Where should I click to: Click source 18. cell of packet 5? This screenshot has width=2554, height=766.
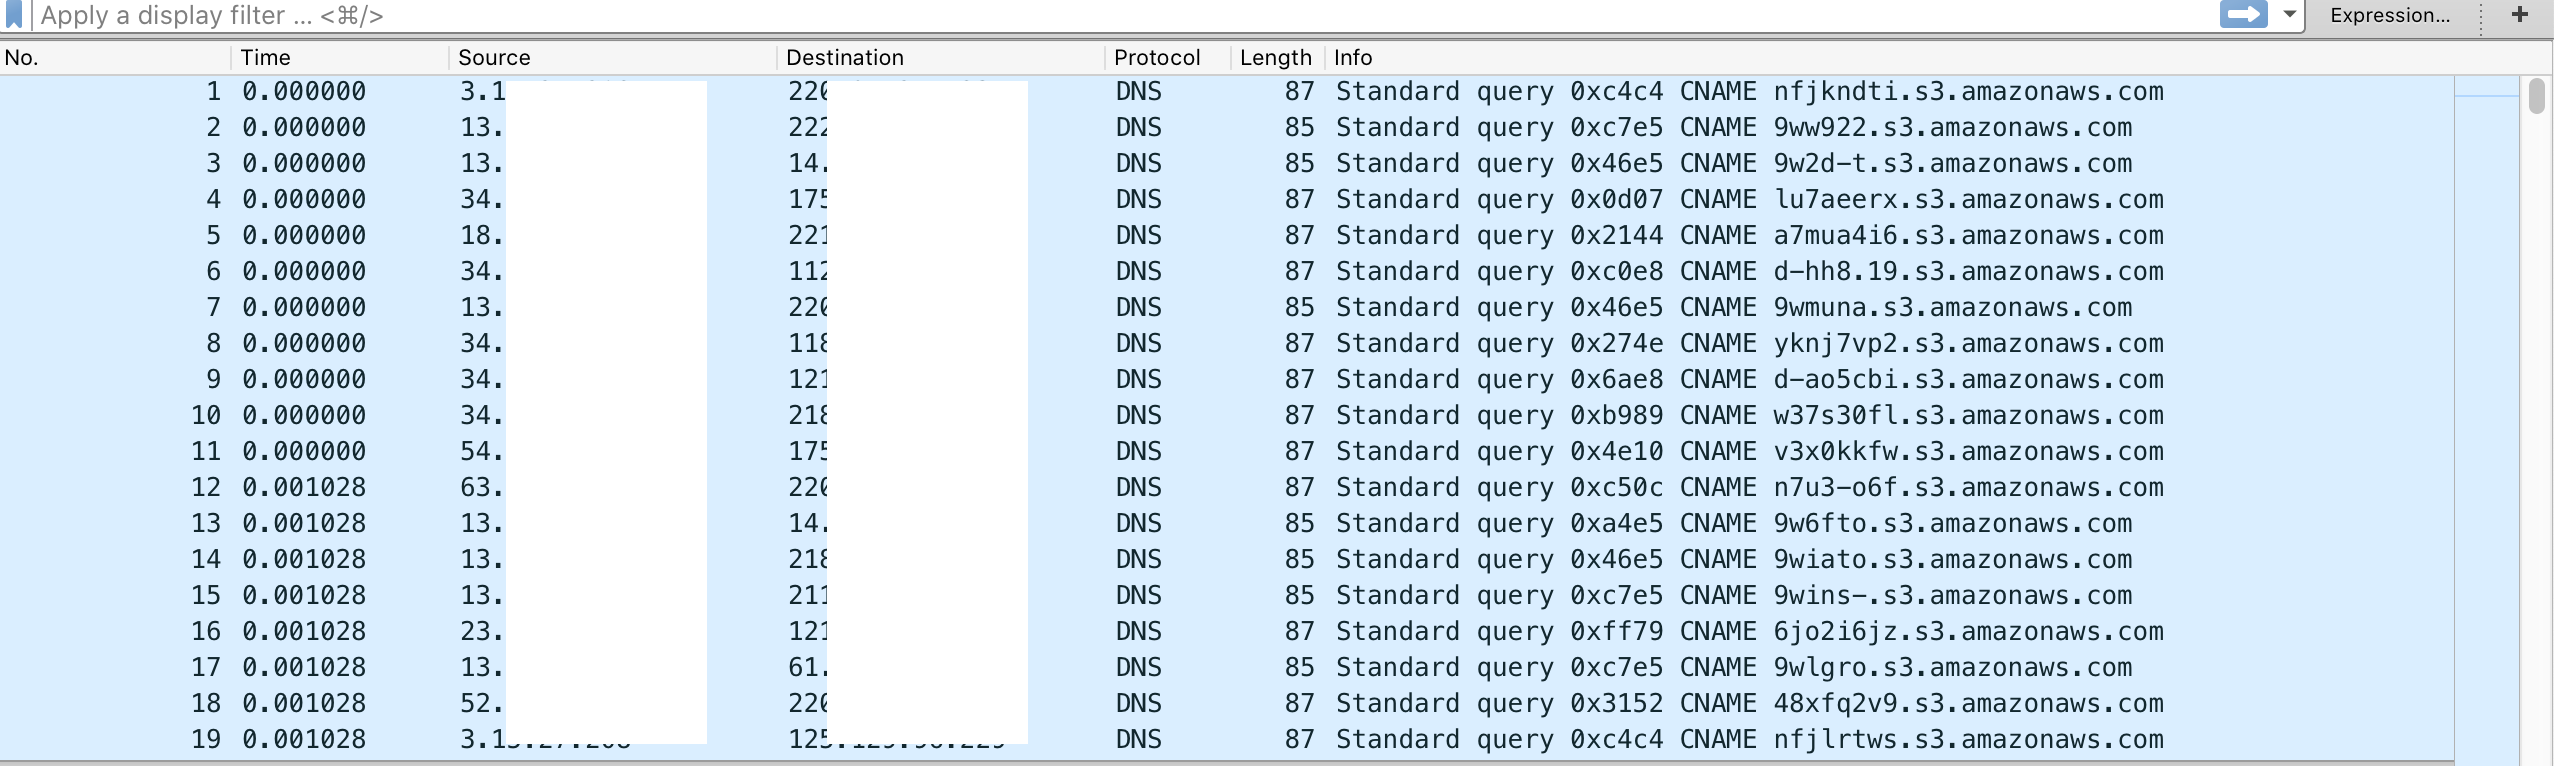(x=482, y=235)
